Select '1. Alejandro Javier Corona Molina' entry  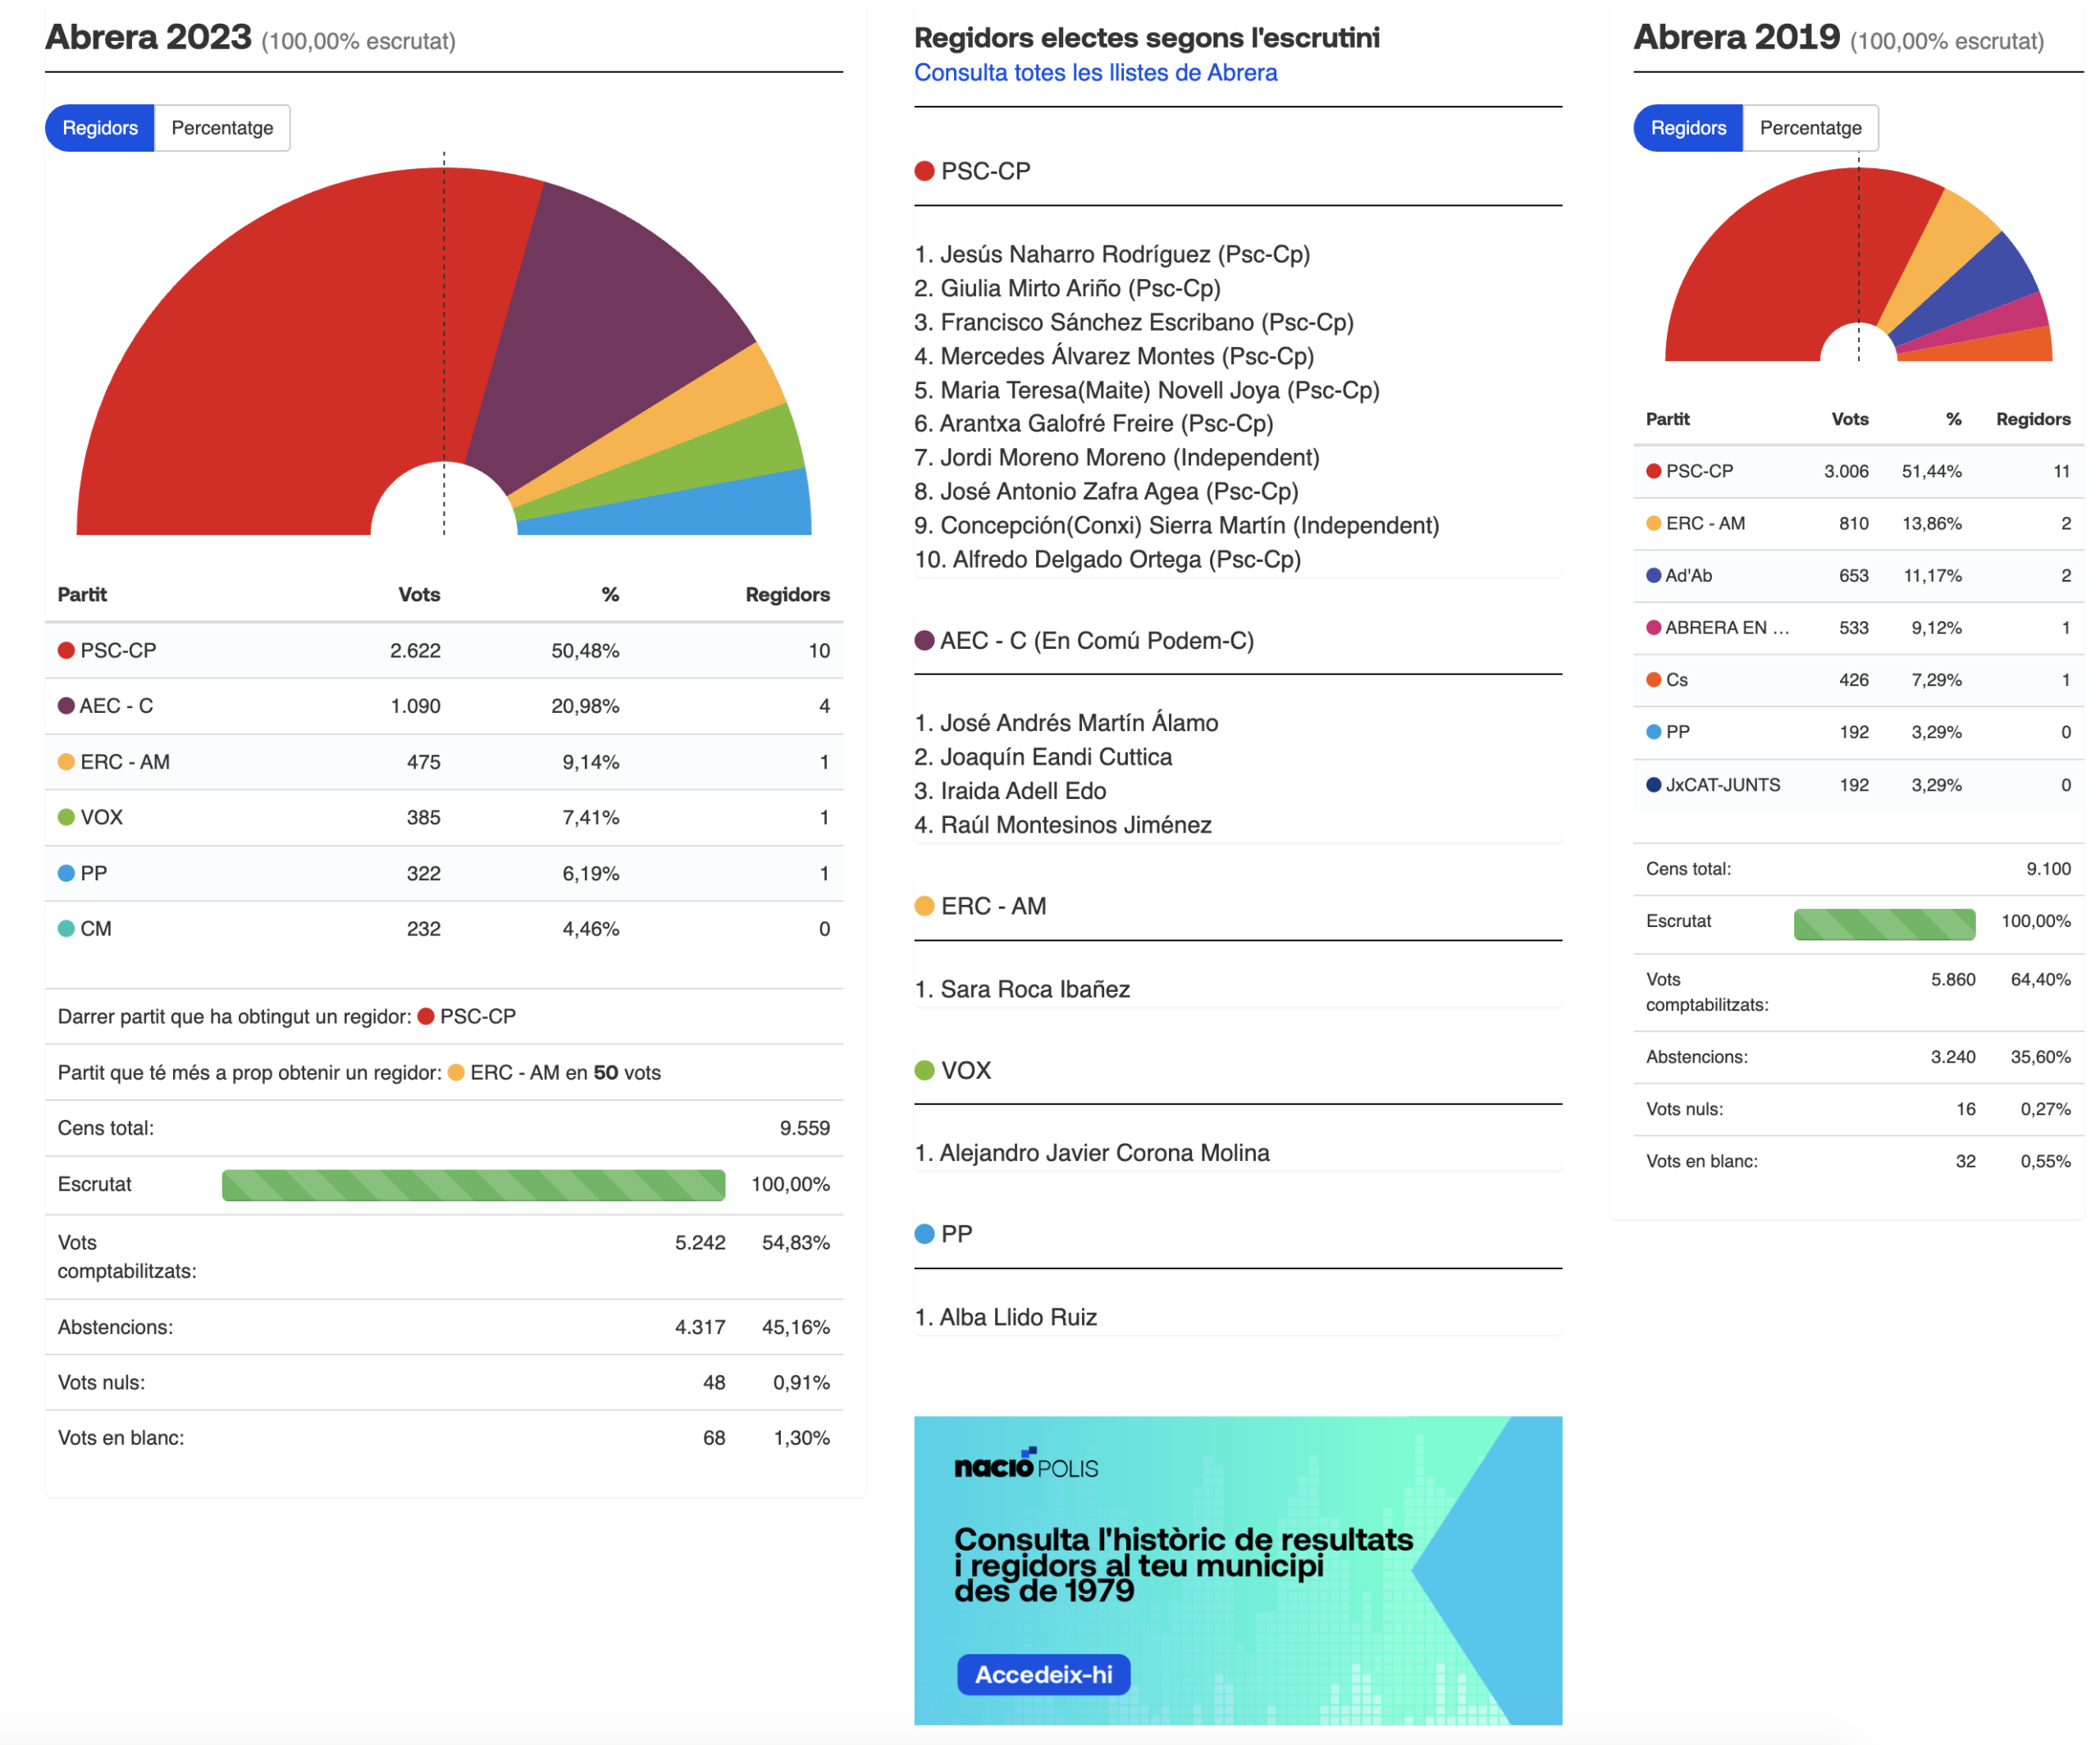click(1092, 1153)
